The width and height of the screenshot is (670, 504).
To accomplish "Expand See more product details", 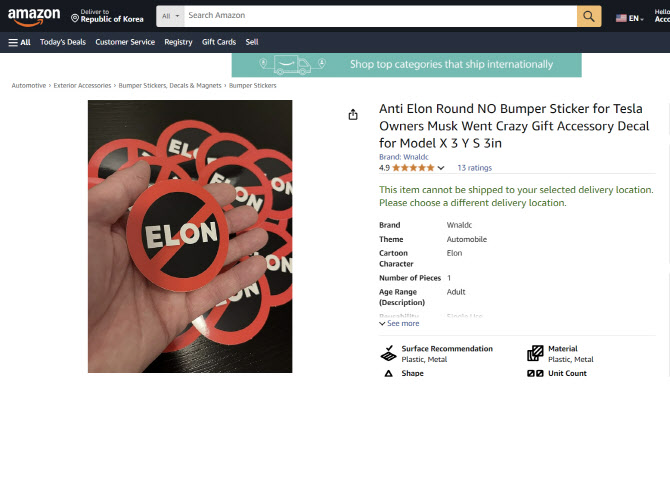I will pyautogui.click(x=399, y=323).
